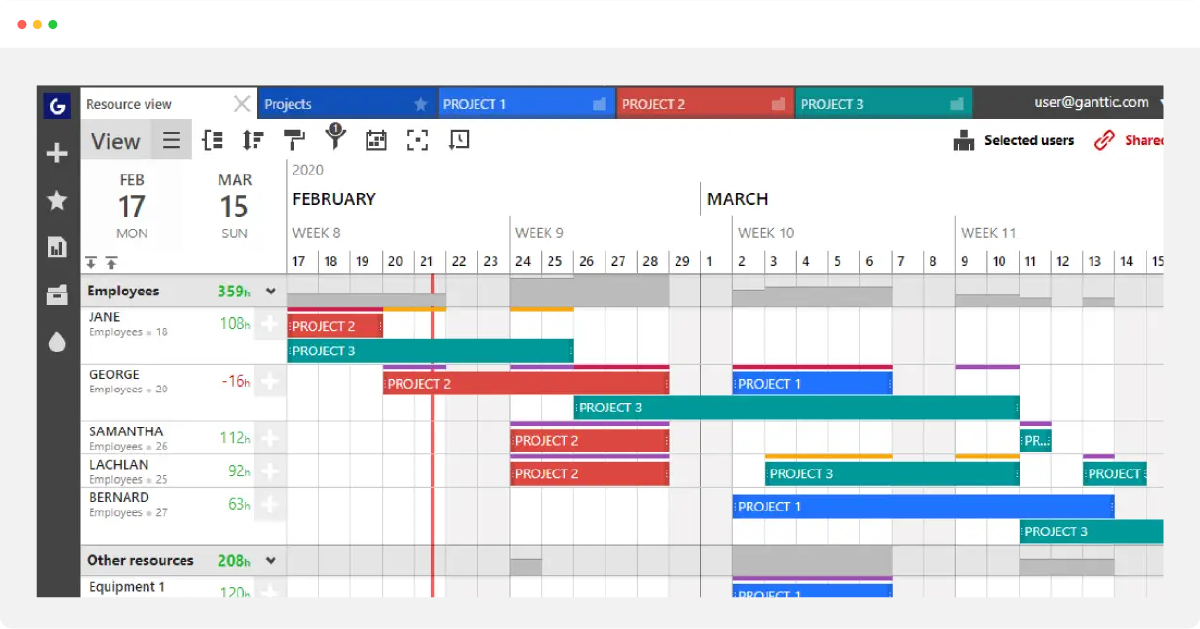This screenshot has height=629, width=1200.
Task: Click the Selected users button
Action: 1014,141
